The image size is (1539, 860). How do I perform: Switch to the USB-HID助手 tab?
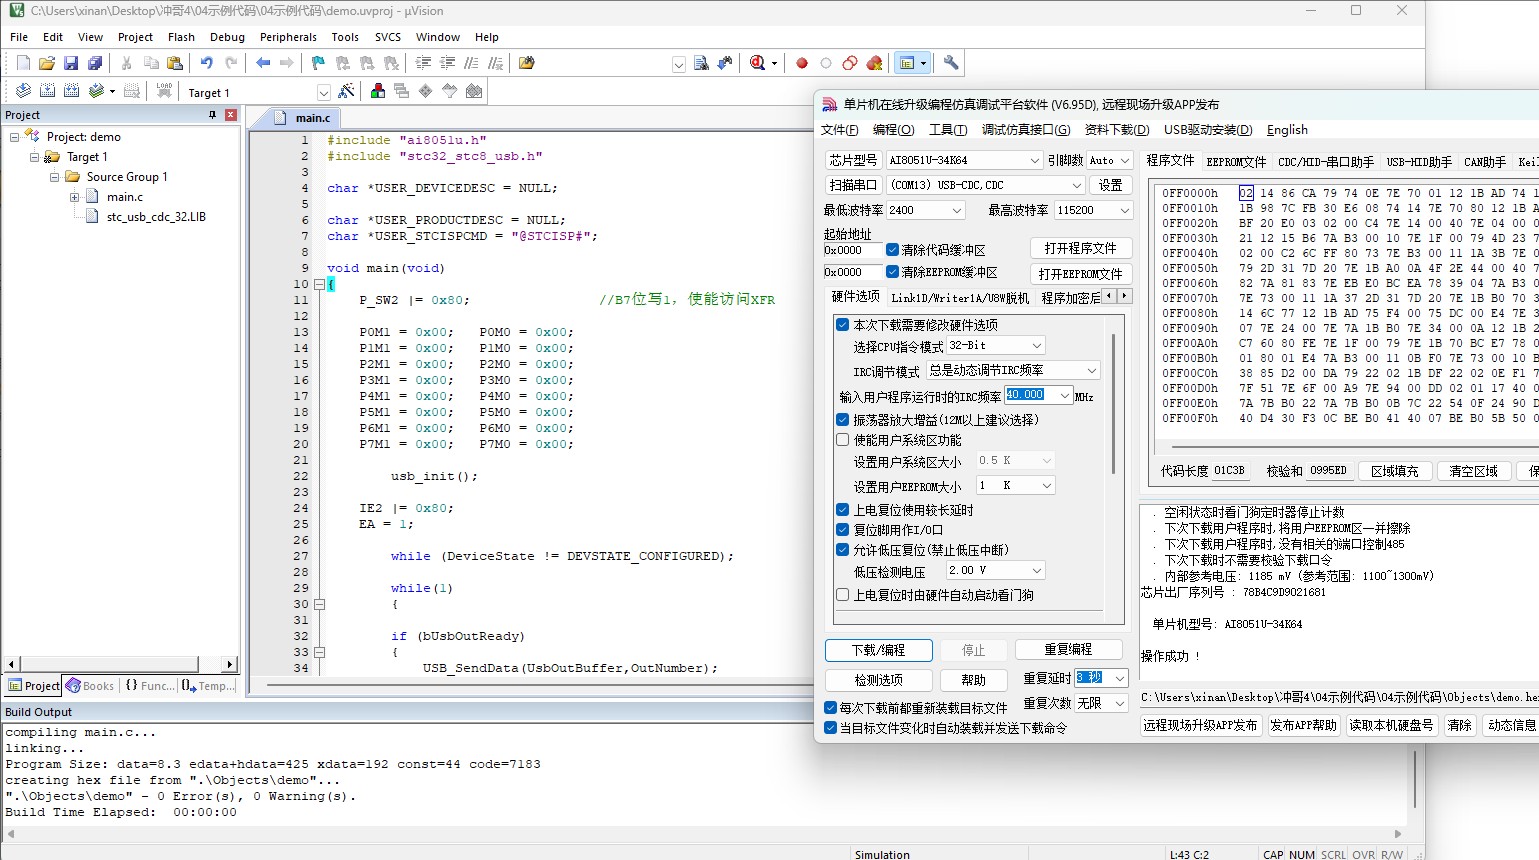pyautogui.click(x=1419, y=161)
